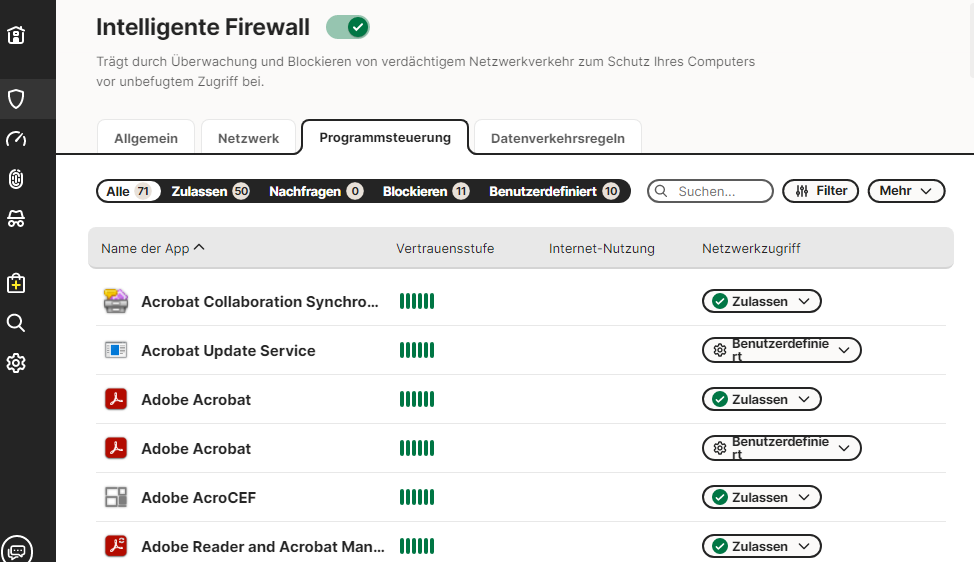
Task: Filter list by Zulassen apps
Action: (x=209, y=191)
